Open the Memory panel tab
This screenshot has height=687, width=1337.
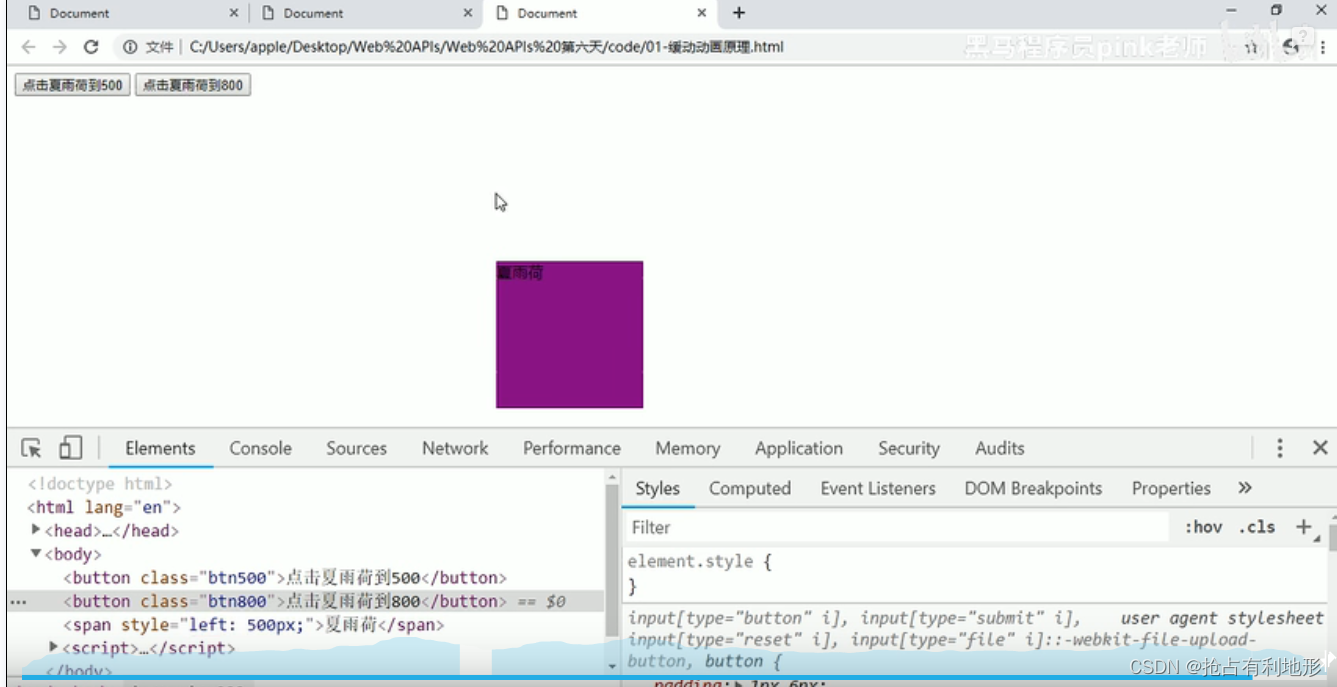688,448
